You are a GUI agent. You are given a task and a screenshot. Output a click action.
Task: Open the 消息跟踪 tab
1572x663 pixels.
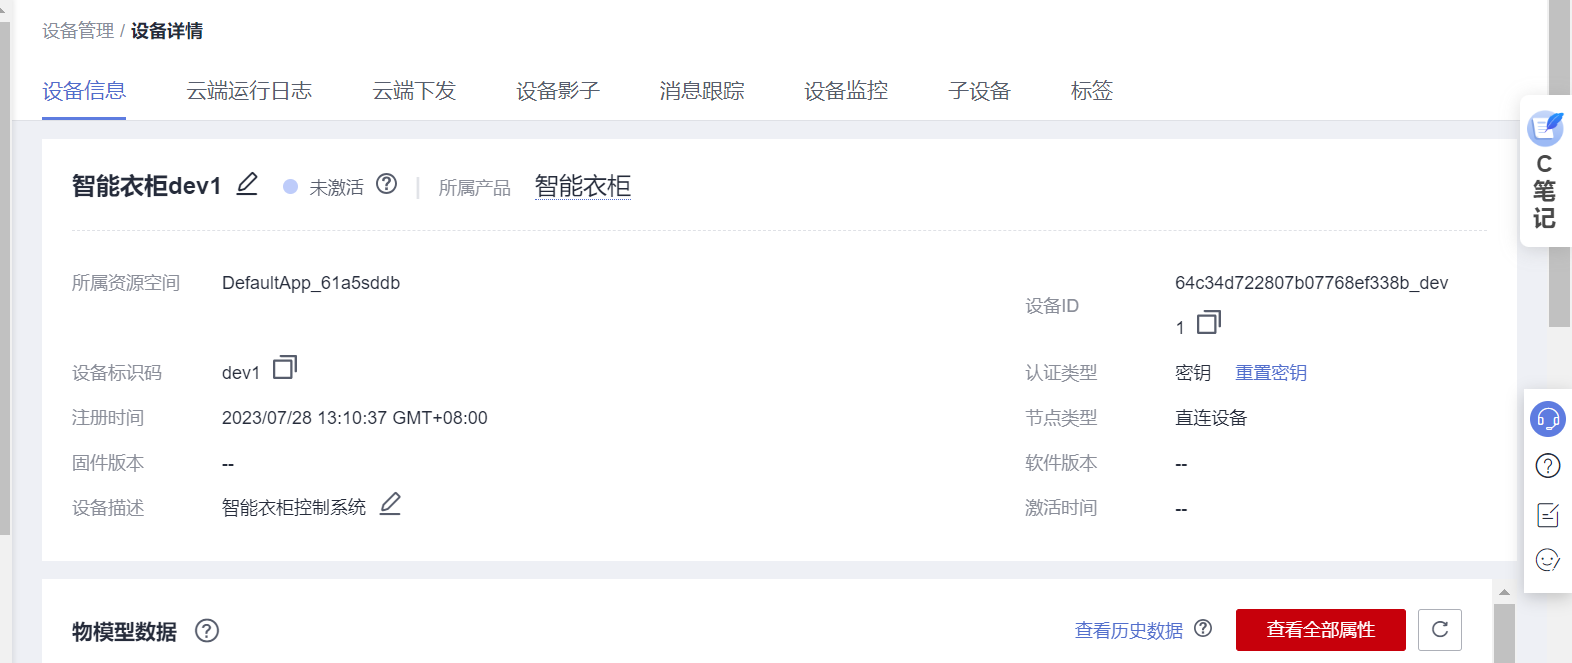702,91
